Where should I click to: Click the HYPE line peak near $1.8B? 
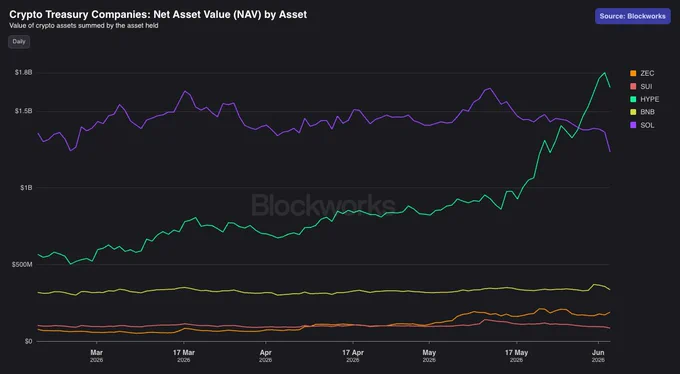pos(605,72)
